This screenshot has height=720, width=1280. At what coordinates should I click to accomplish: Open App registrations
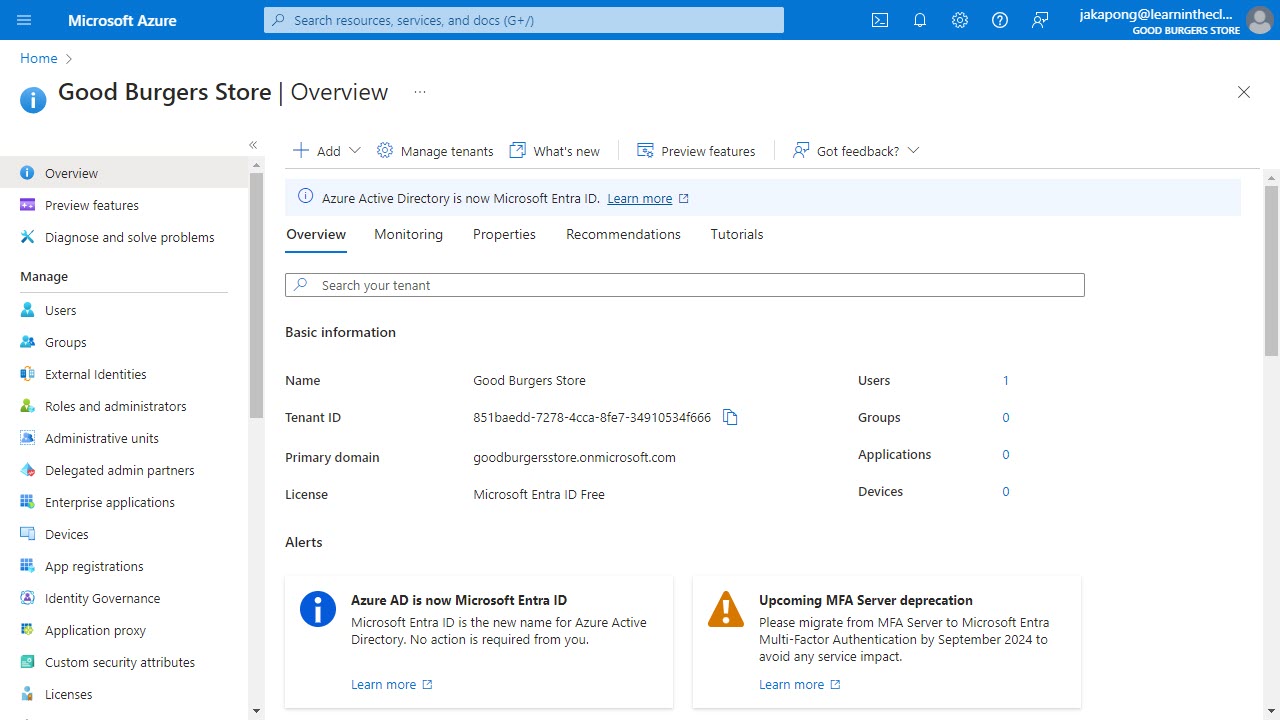click(x=94, y=566)
